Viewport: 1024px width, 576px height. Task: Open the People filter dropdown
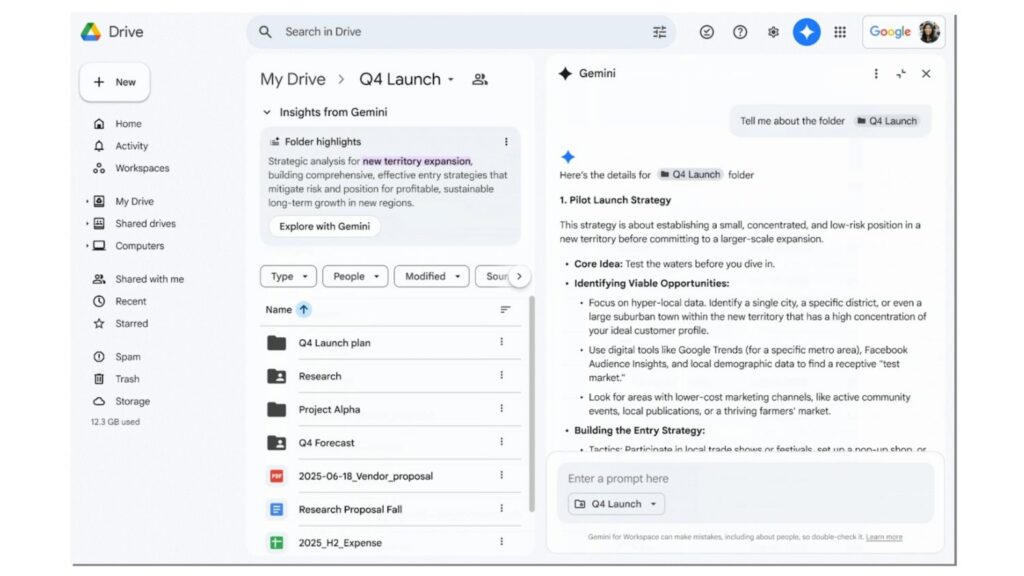point(355,276)
